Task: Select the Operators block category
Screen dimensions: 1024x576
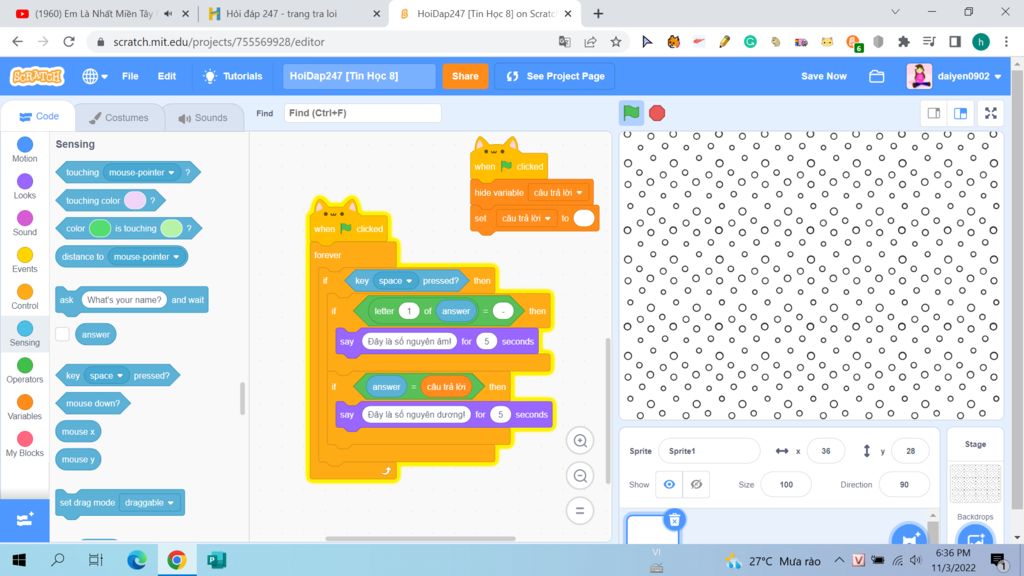Action: (25, 371)
